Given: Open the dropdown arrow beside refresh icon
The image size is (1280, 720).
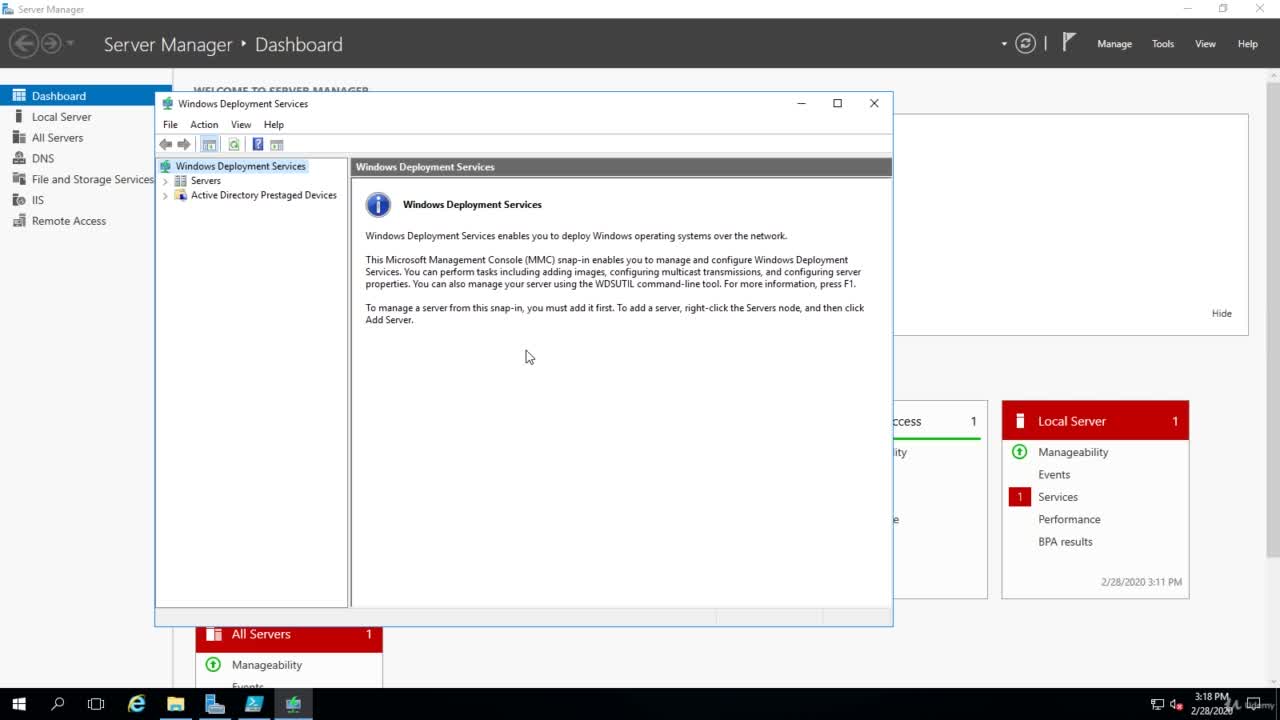Looking at the screenshot, I should pyautogui.click(x=1004, y=44).
